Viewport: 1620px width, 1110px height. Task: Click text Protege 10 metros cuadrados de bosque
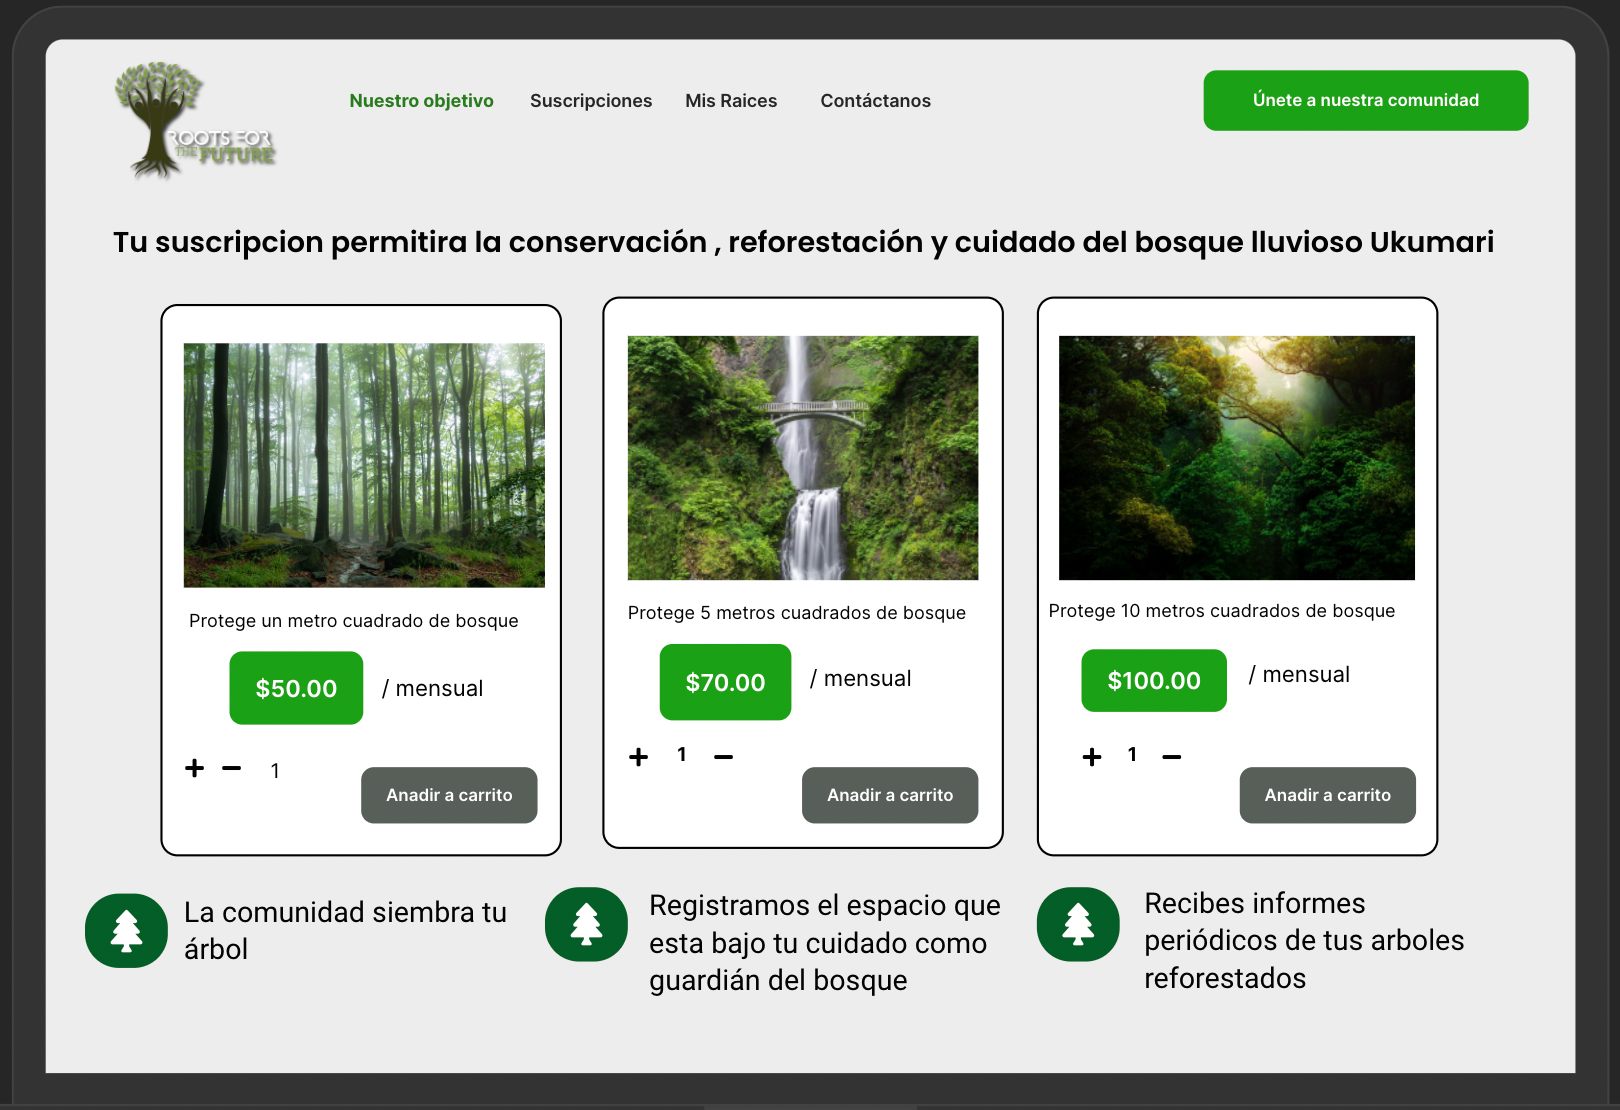1222,611
